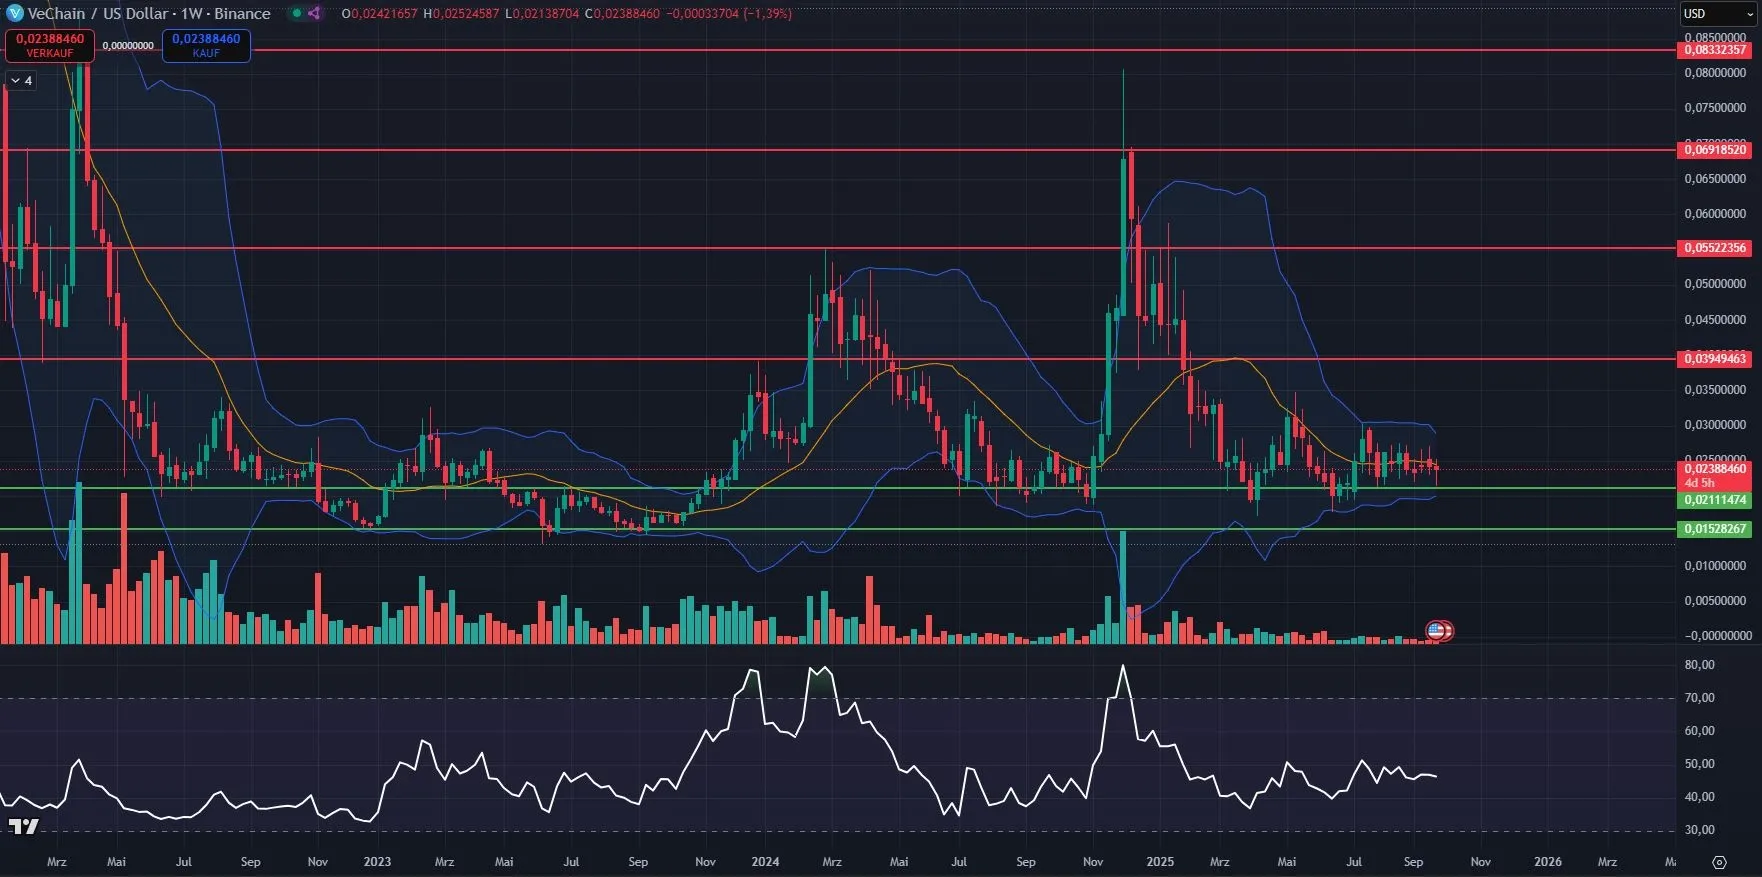Viewport: 1762px width, 877px height.
Task: Click the 2024 label on time axis
Action: (765, 862)
